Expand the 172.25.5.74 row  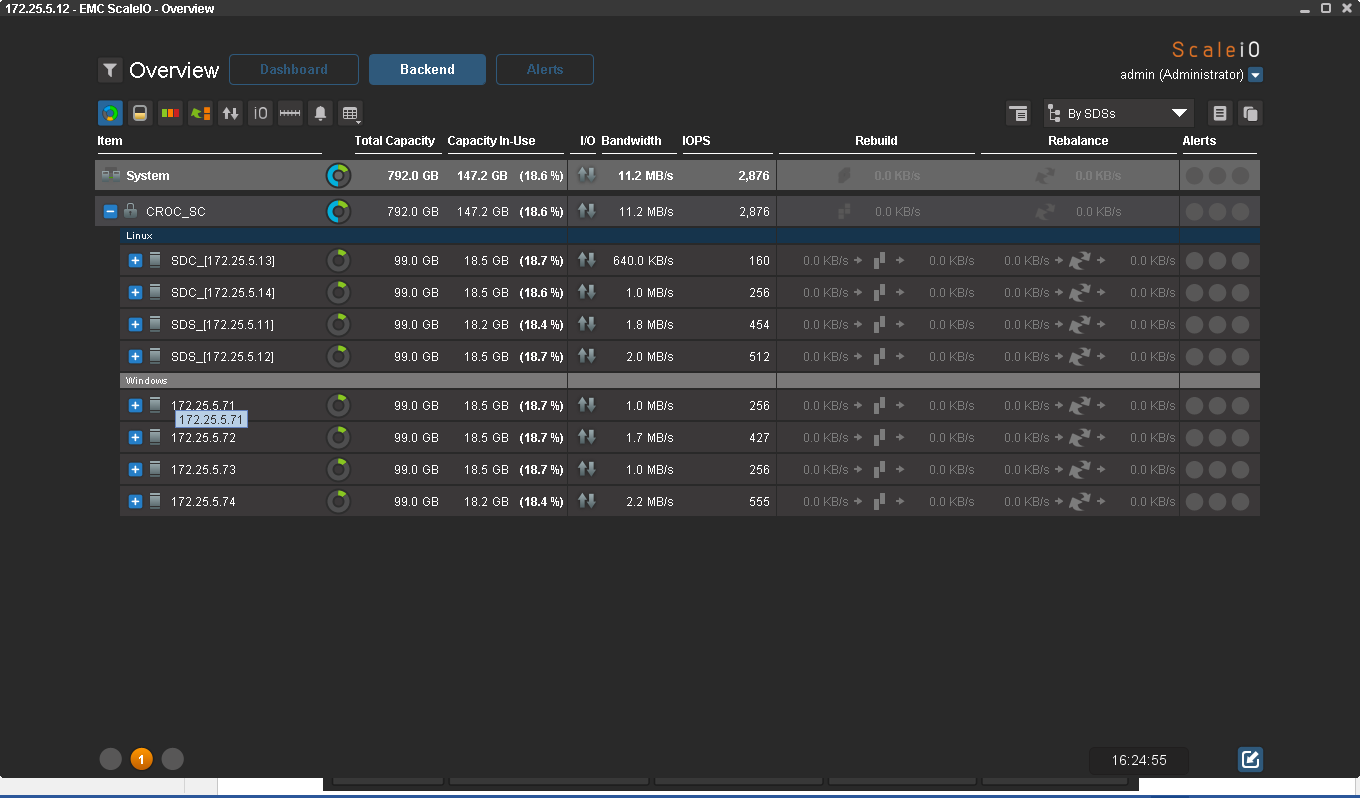click(135, 502)
